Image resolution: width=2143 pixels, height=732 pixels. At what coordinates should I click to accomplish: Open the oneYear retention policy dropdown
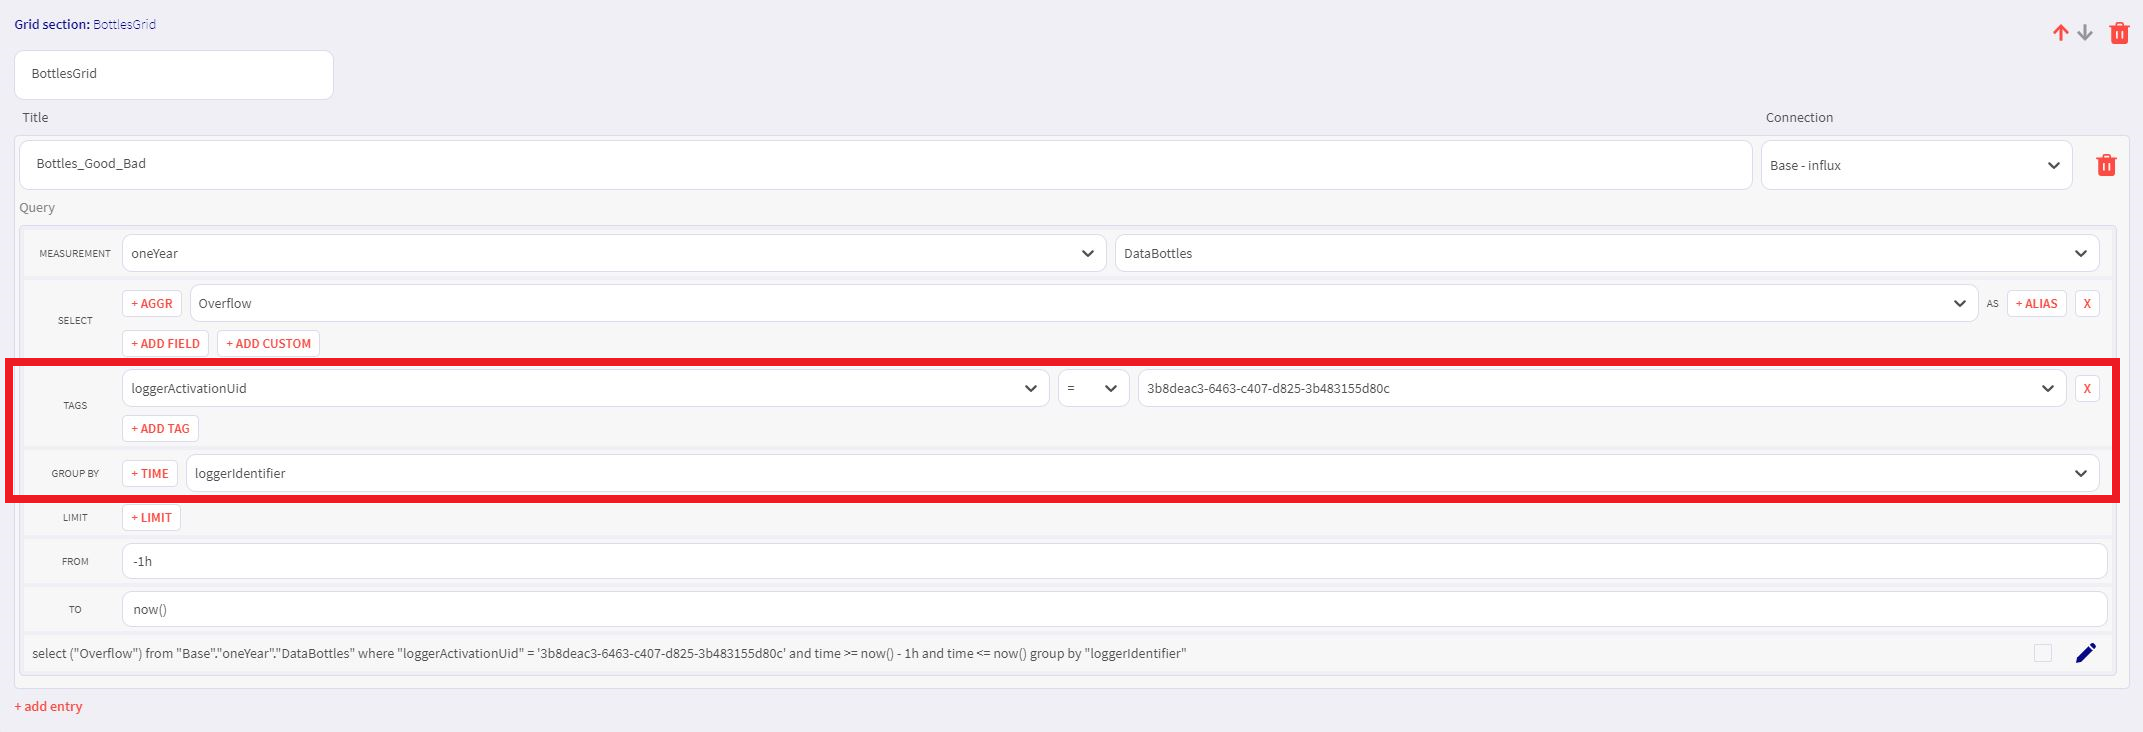(614, 253)
